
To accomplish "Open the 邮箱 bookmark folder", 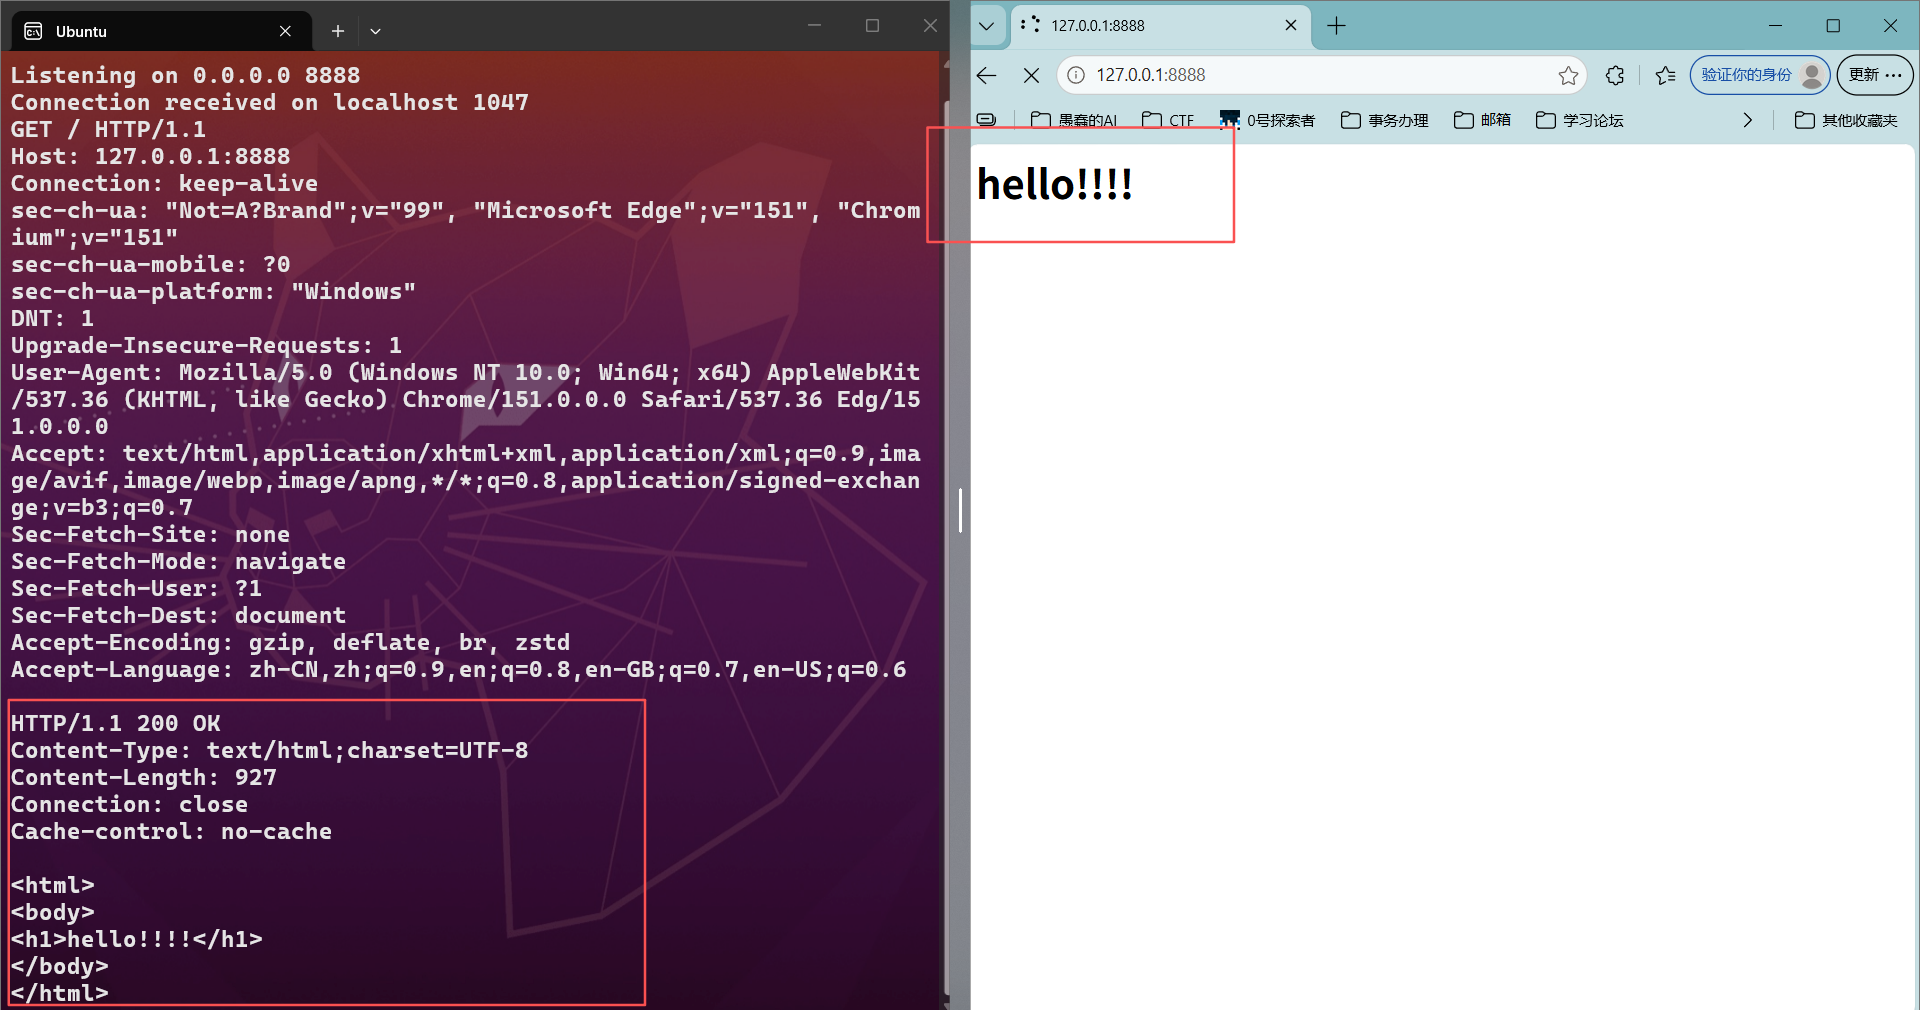I will click(x=1482, y=120).
